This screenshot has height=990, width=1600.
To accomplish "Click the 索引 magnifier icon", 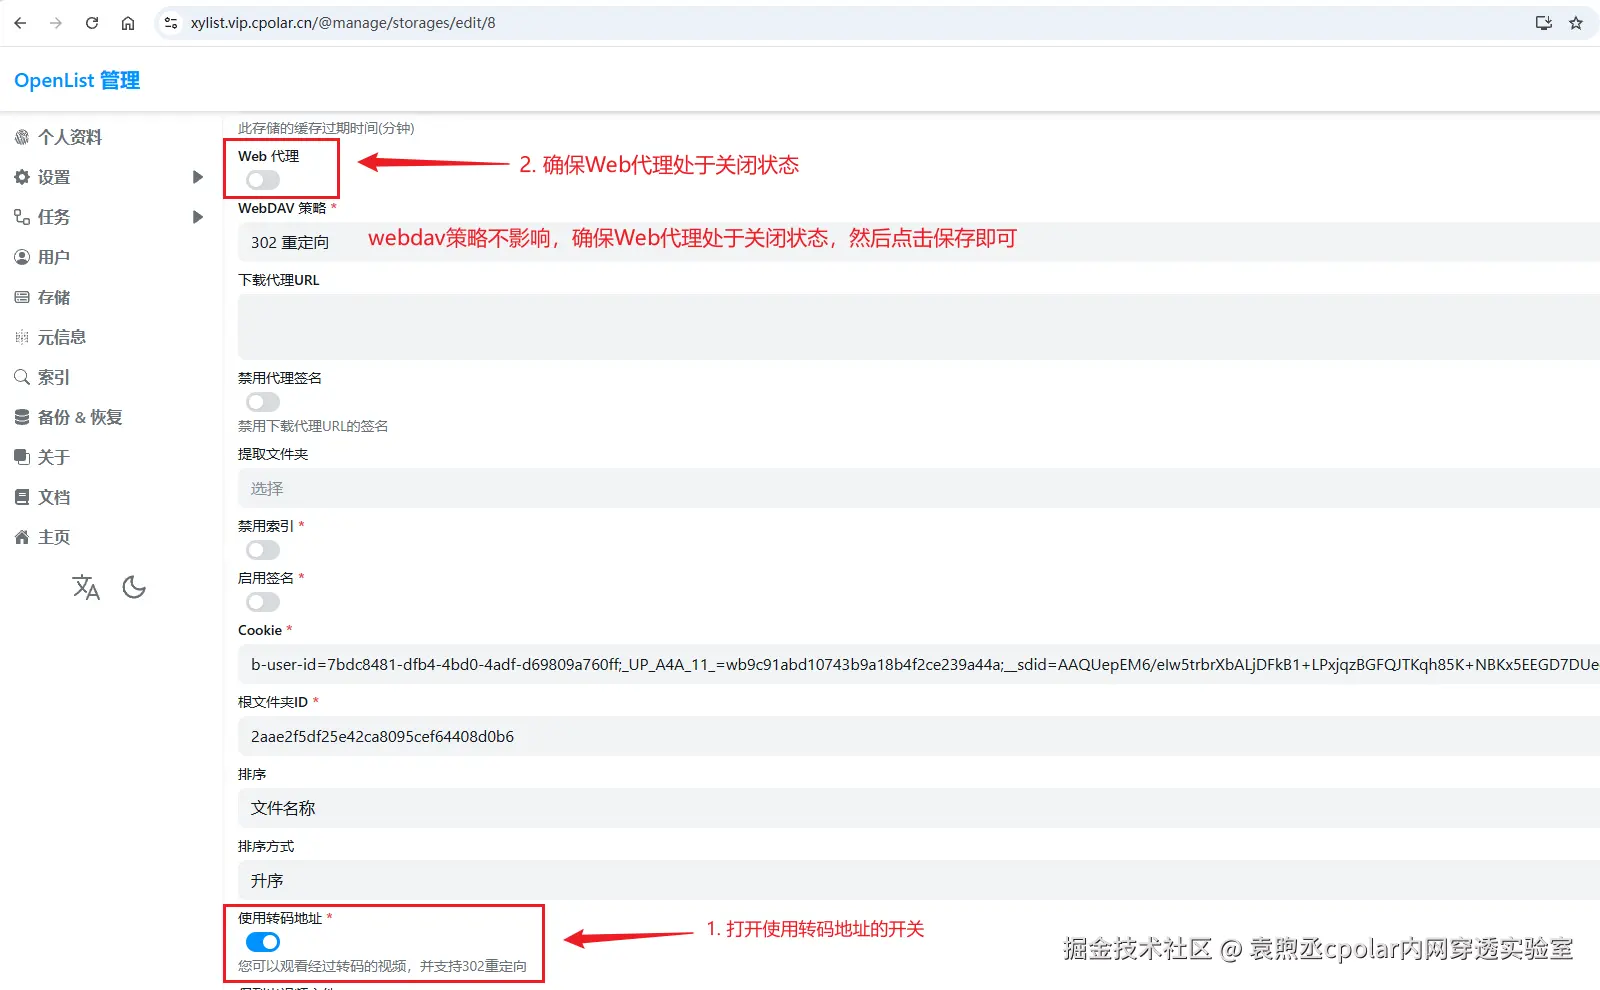I will tap(22, 377).
